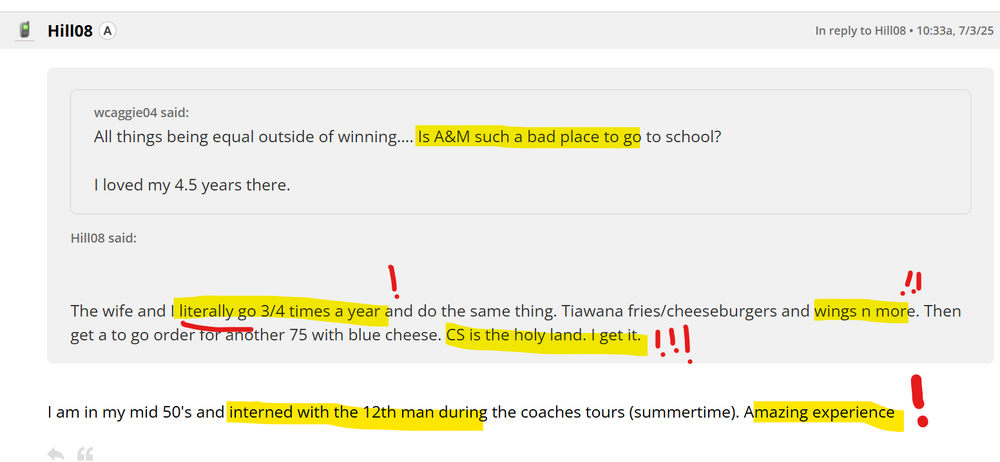This screenshot has height=462, width=1000.
Task: Click the highlighted 'literally go 3/4 times a year' phrase
Action: point(282,311)
